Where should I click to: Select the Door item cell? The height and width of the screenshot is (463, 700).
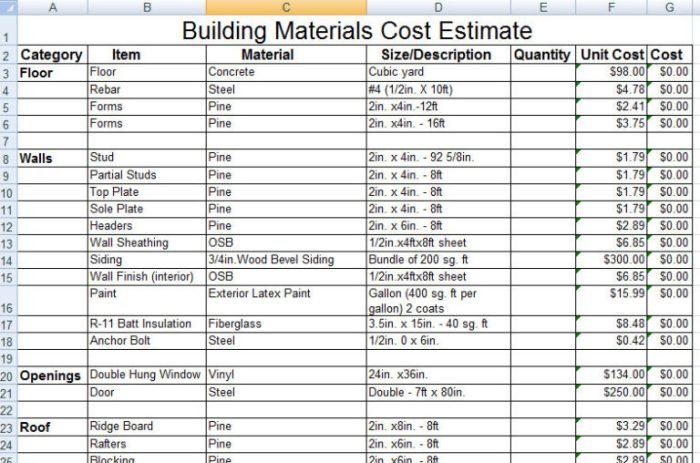(147, 392)
